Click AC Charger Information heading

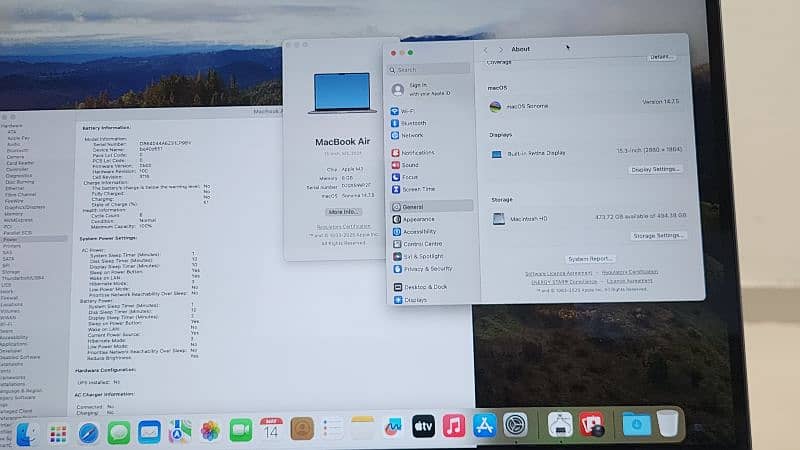[104, 394]
